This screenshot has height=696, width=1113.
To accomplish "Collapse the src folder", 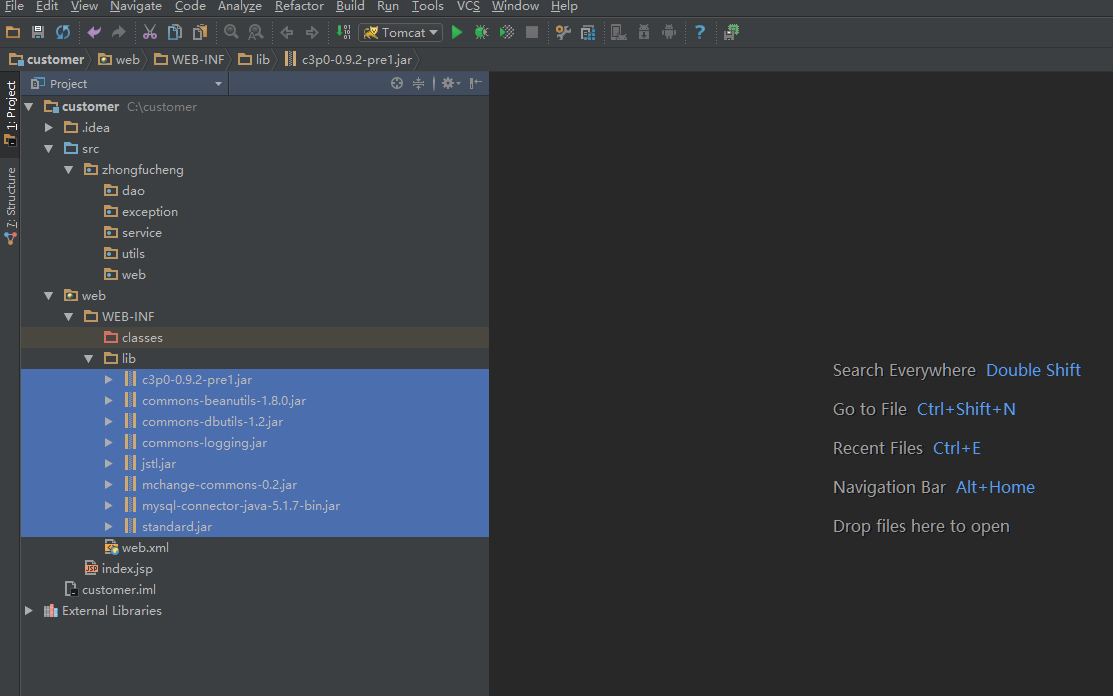I will pos(49,149).
